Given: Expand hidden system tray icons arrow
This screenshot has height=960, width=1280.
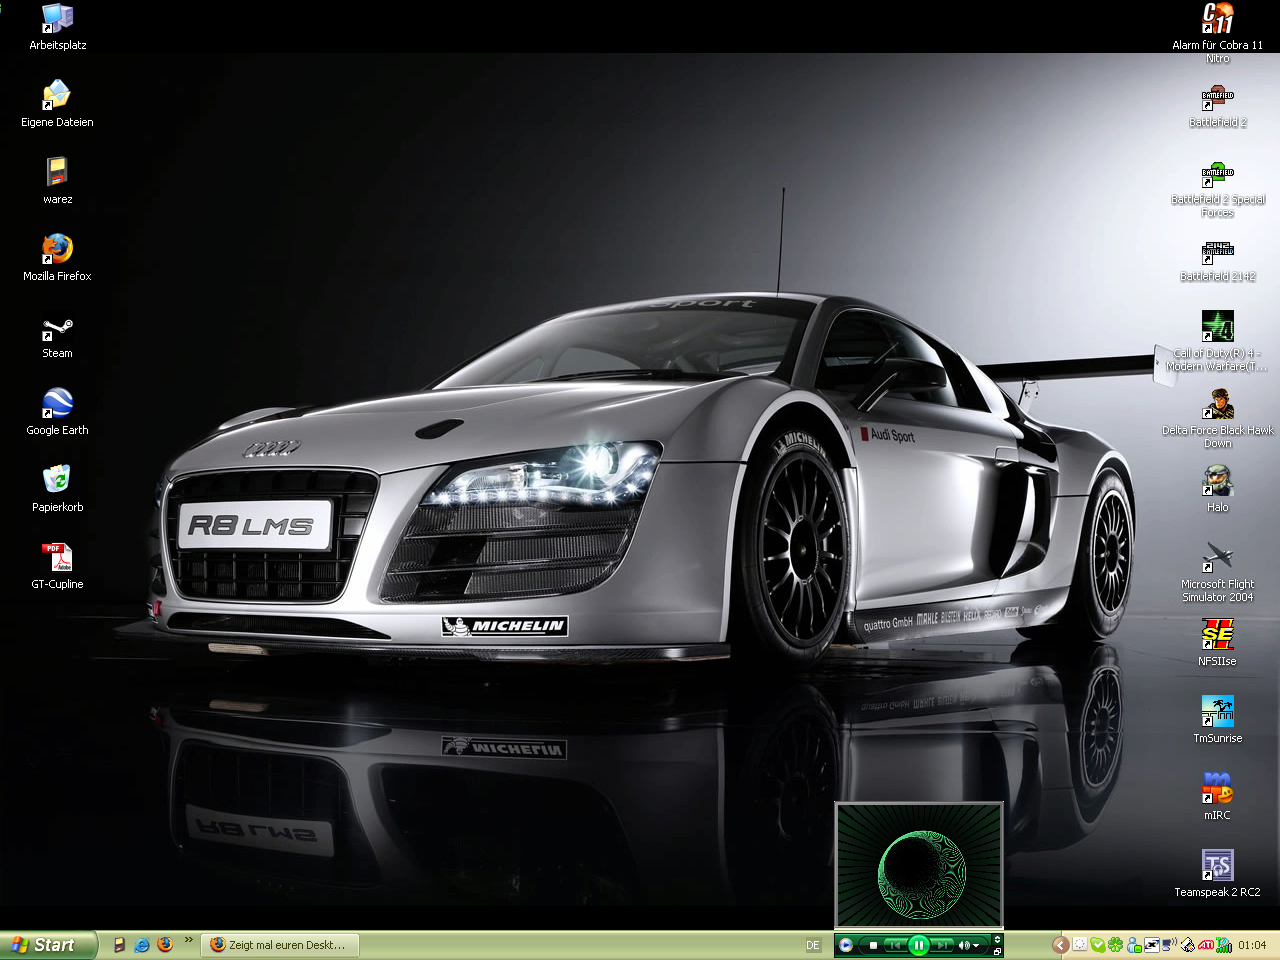Looking at the screenshot, I should tap(1060, 945).
